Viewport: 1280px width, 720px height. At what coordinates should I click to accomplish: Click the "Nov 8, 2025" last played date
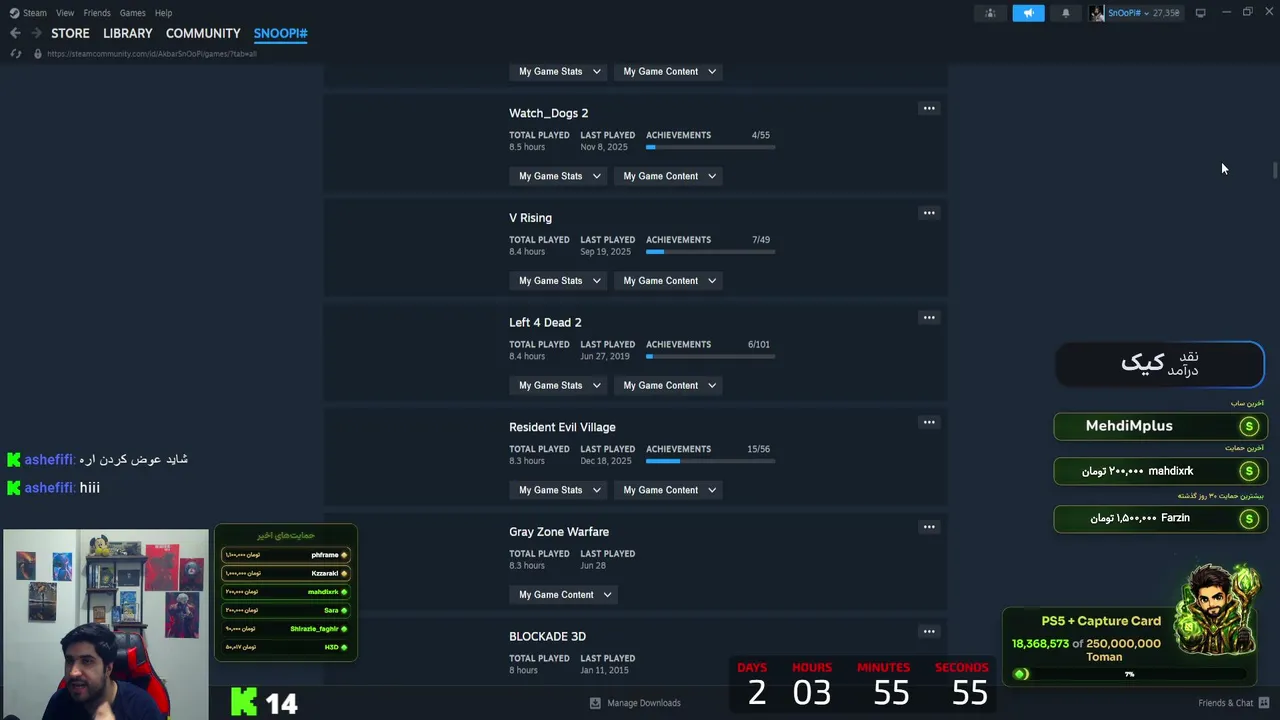(x=604, y=147)
